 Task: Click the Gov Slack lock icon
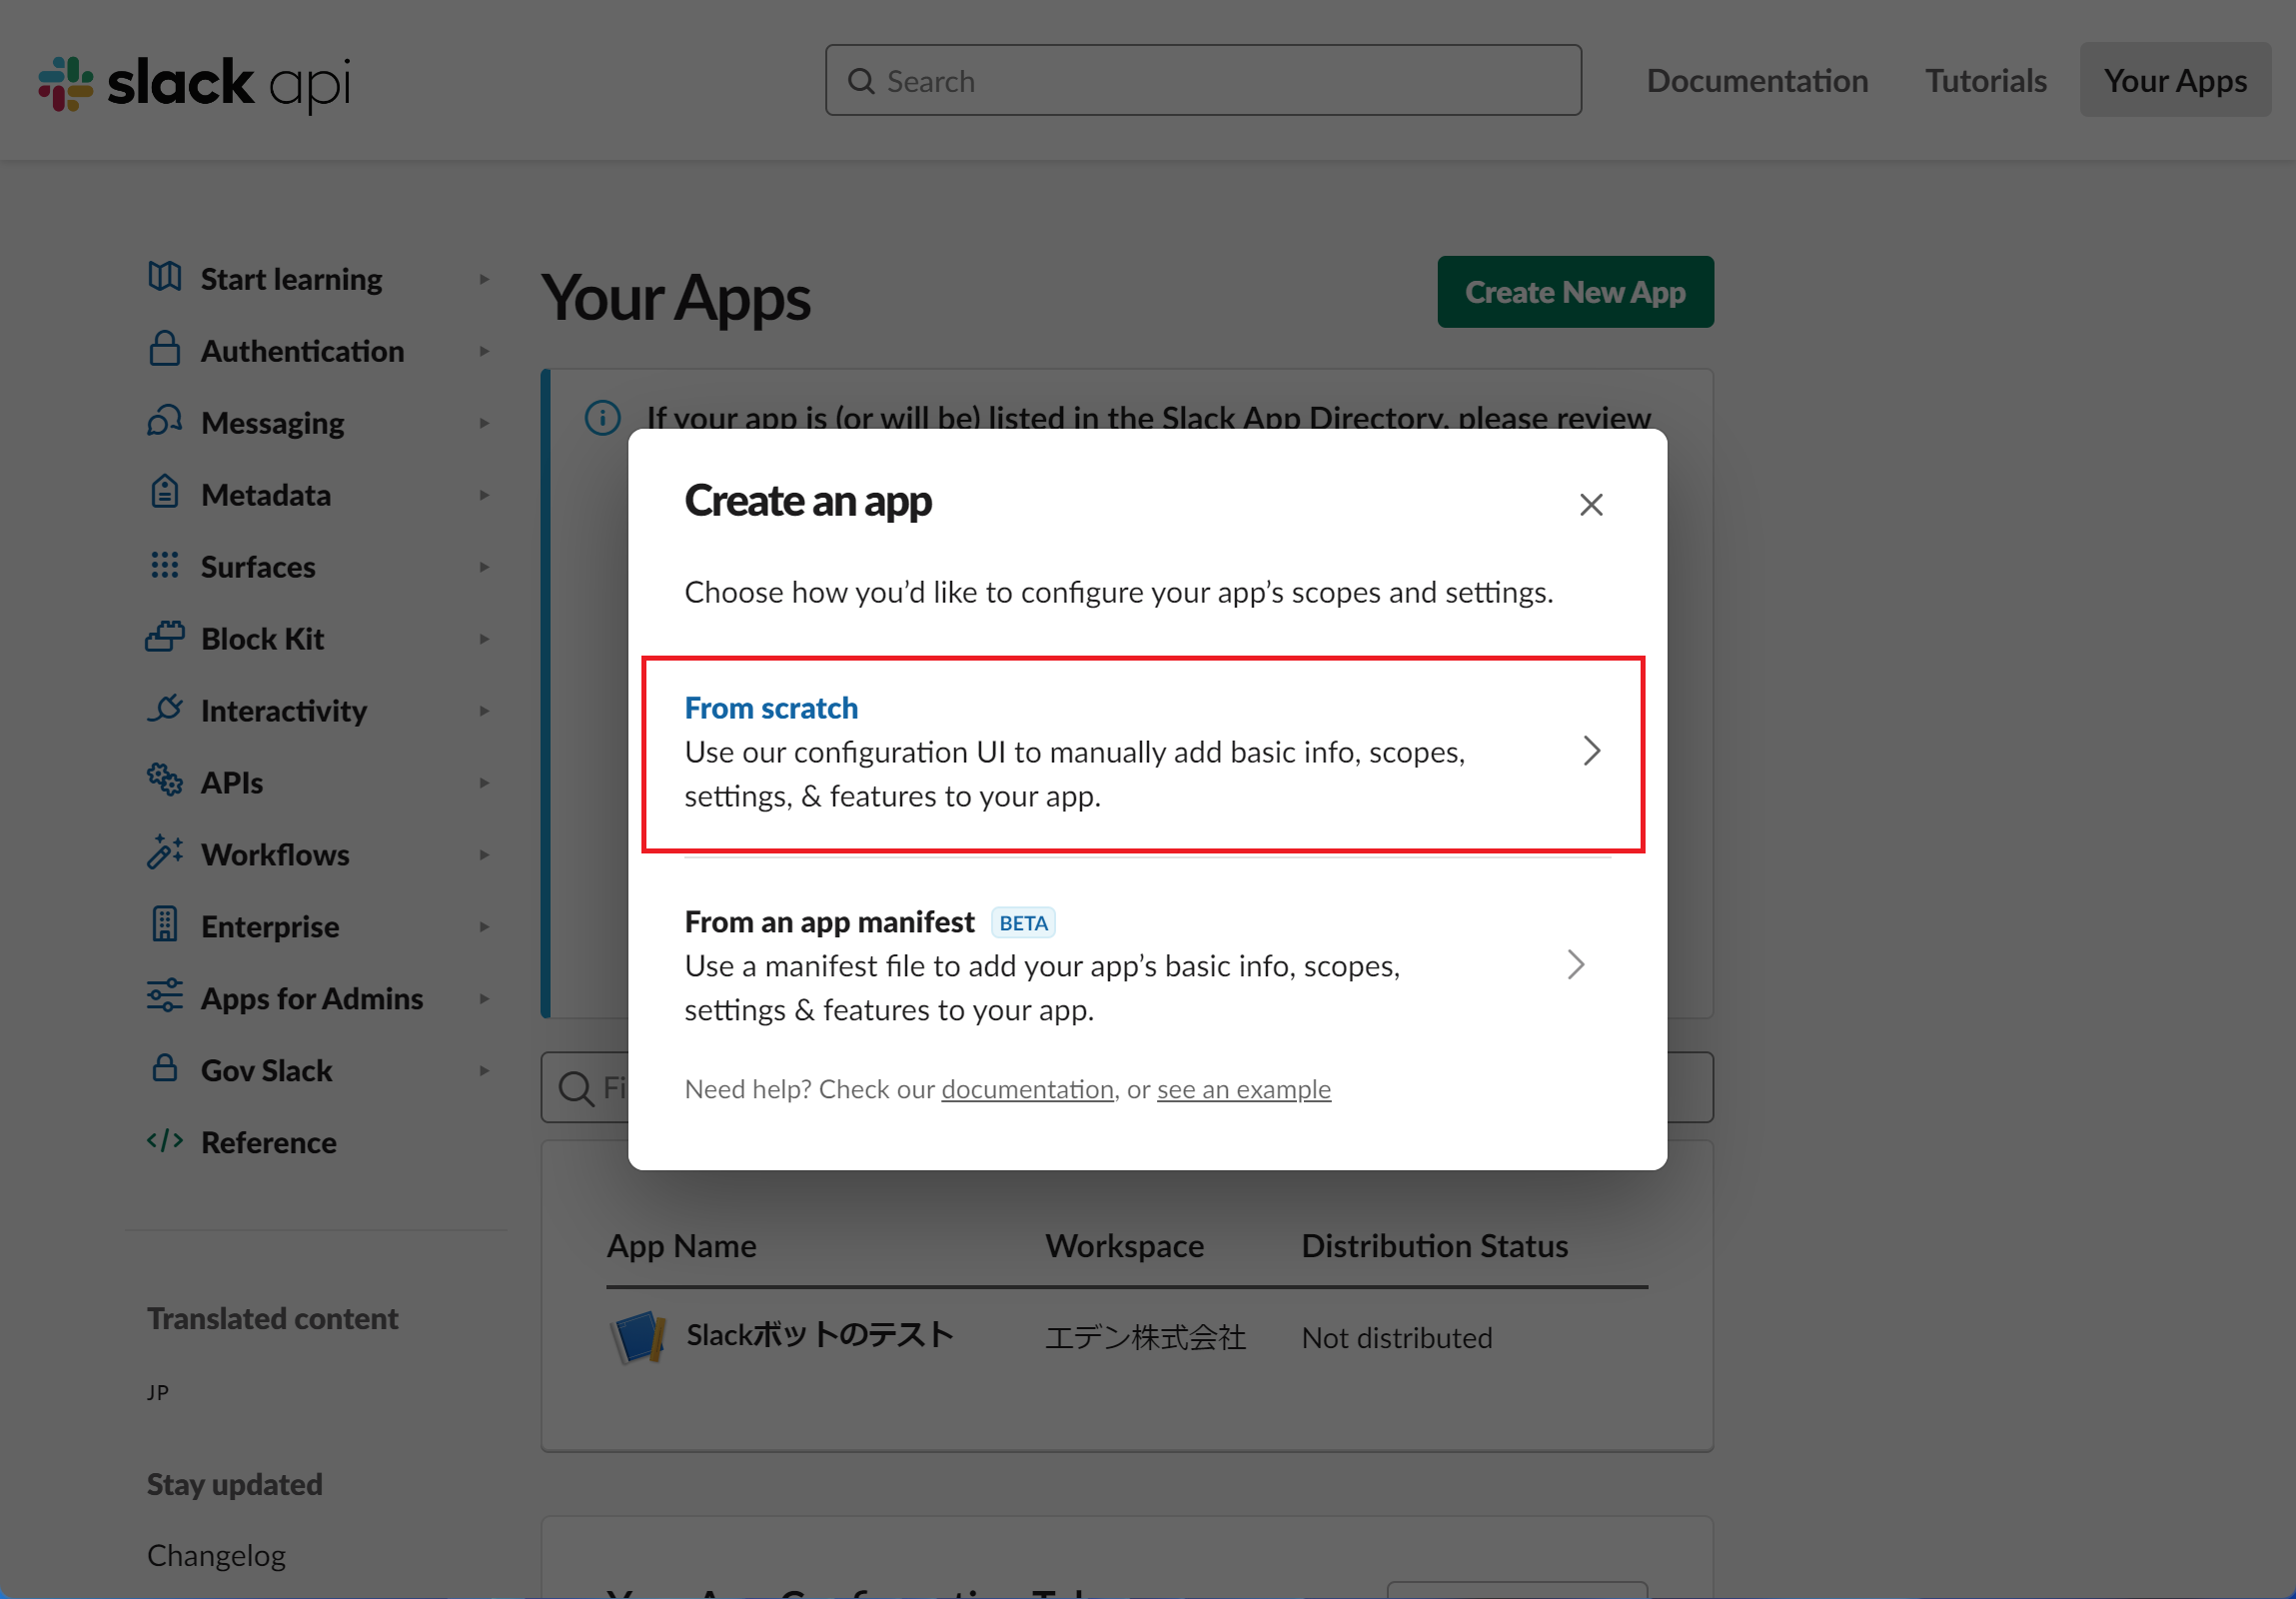(165, 1069)
